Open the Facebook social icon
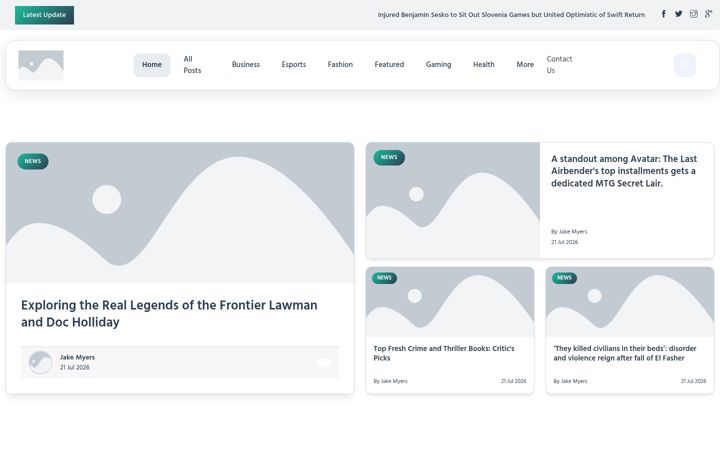 click(664, 14)
